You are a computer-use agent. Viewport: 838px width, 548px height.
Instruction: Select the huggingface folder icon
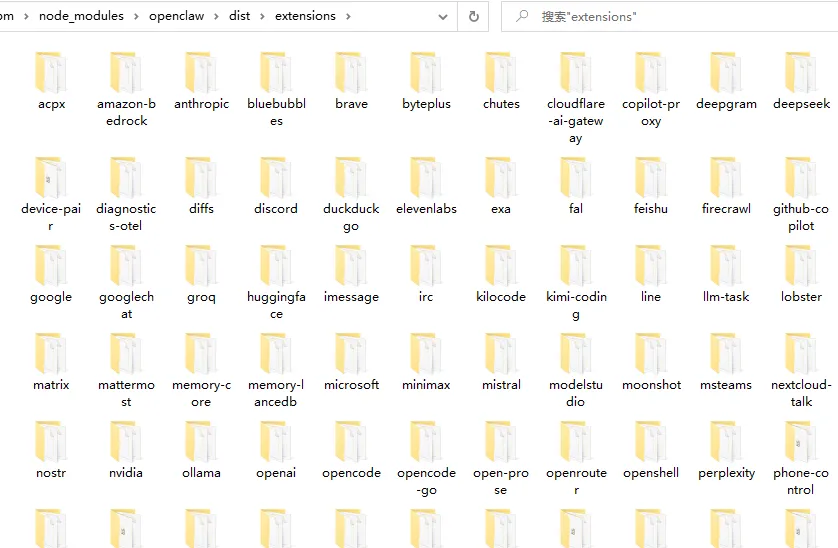coord(276,265)
